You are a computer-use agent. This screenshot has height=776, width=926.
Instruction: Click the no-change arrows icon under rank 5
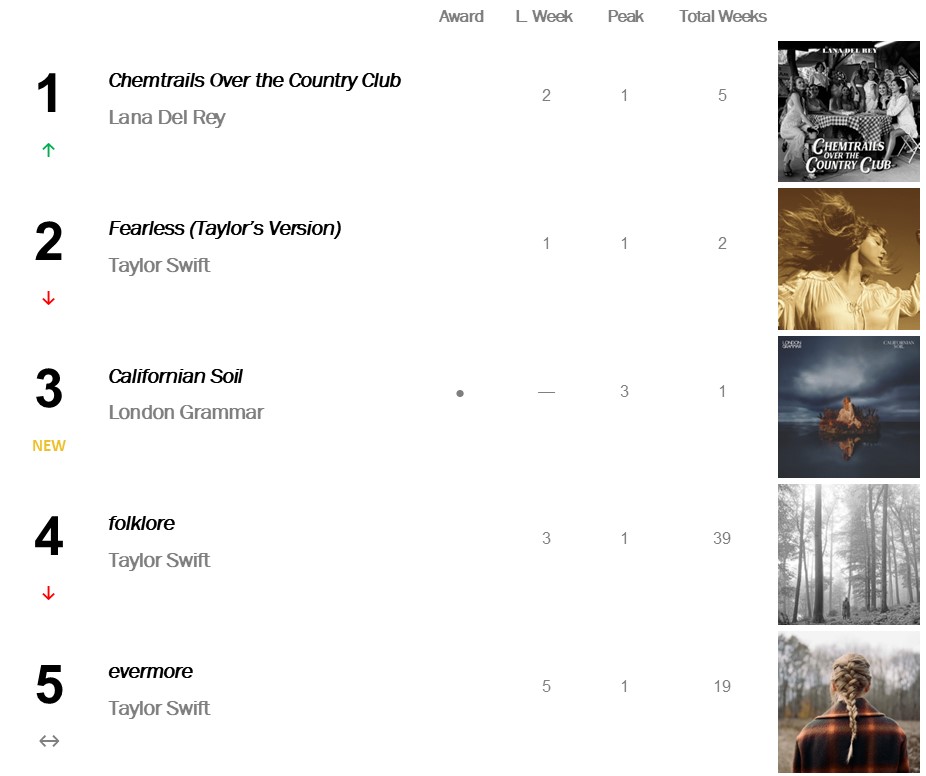[49, 741]
